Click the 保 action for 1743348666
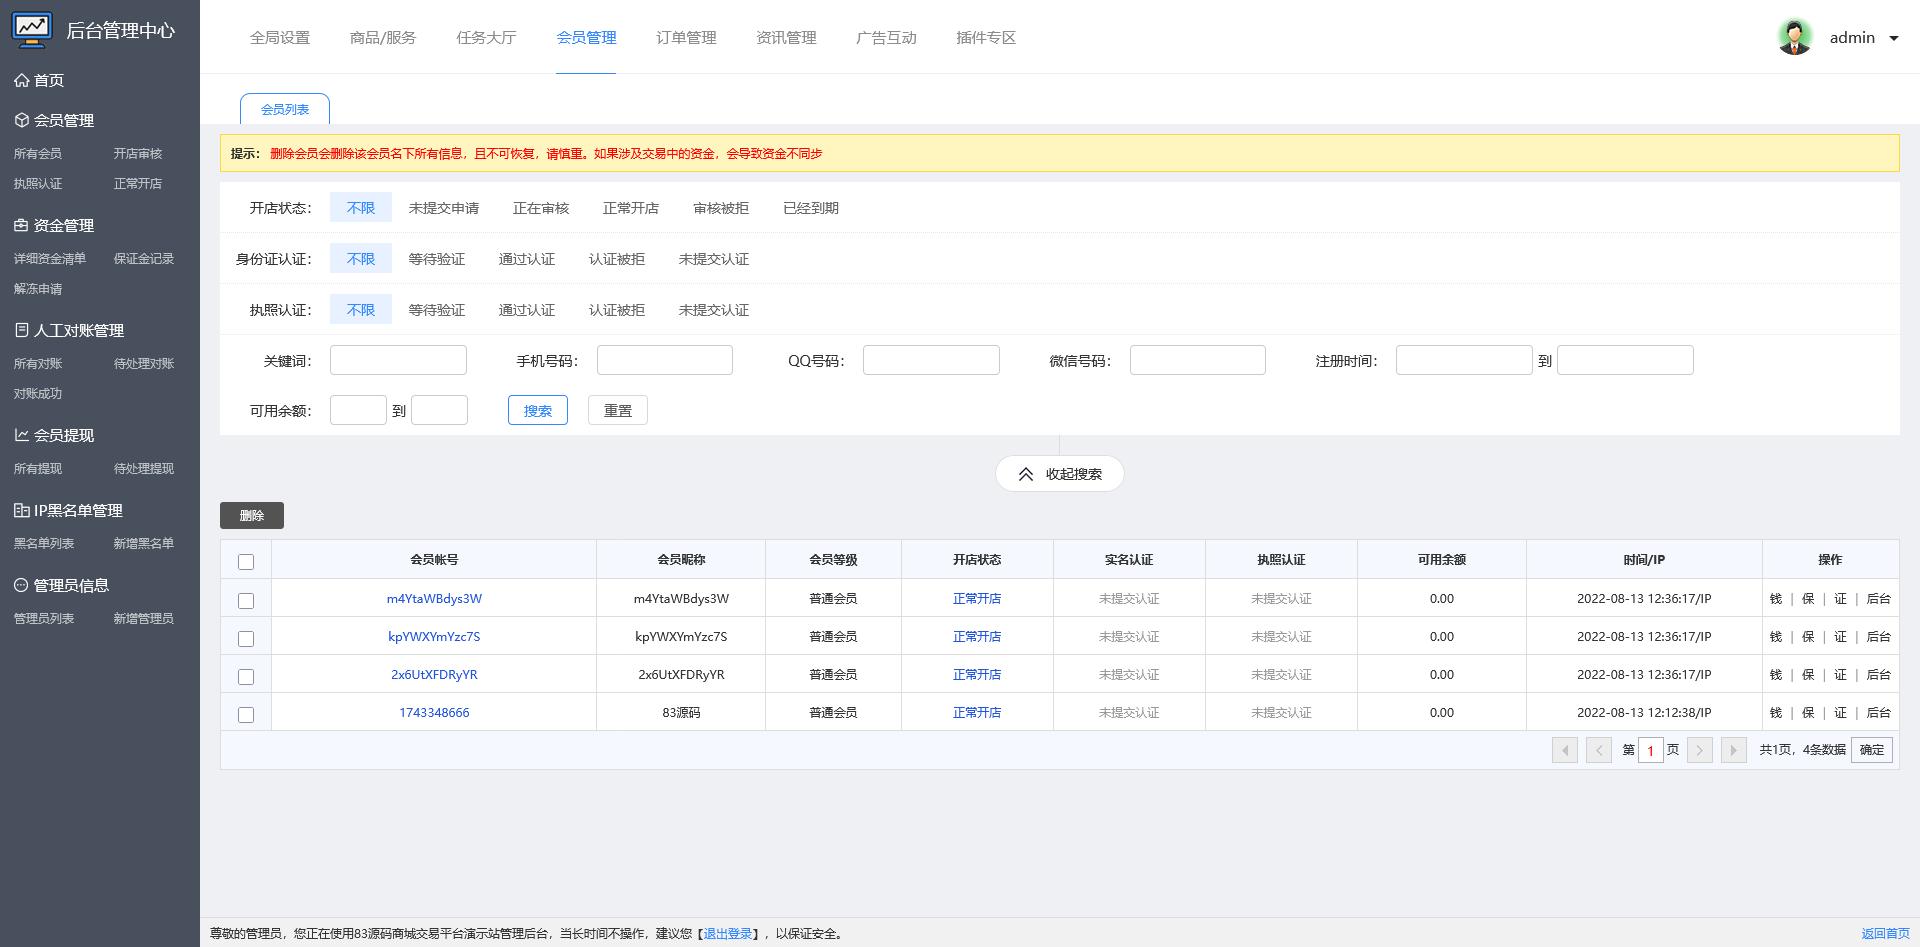The height and width of the screenshot is (947, 1920). click(1808, 713)
